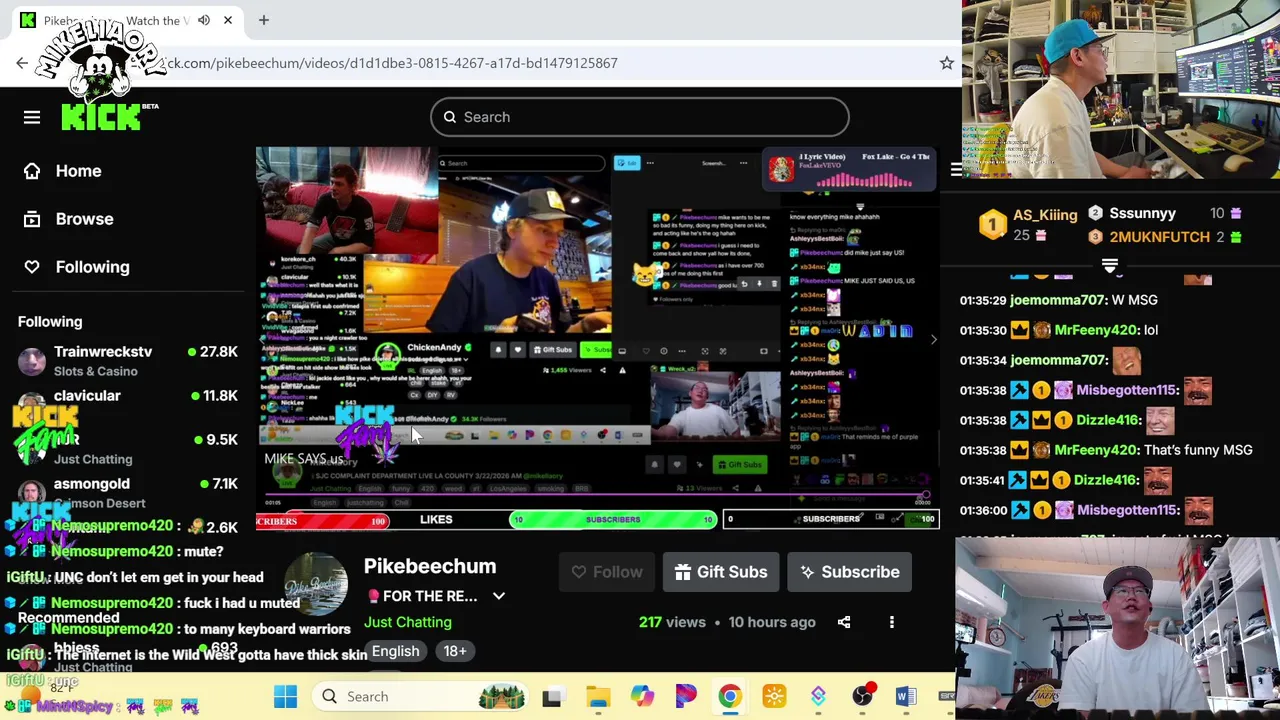Switch to Google Chrome in taskbar
Image resolution: width=1280 pixels, height=720 pixels.
[x=730, y=696]
